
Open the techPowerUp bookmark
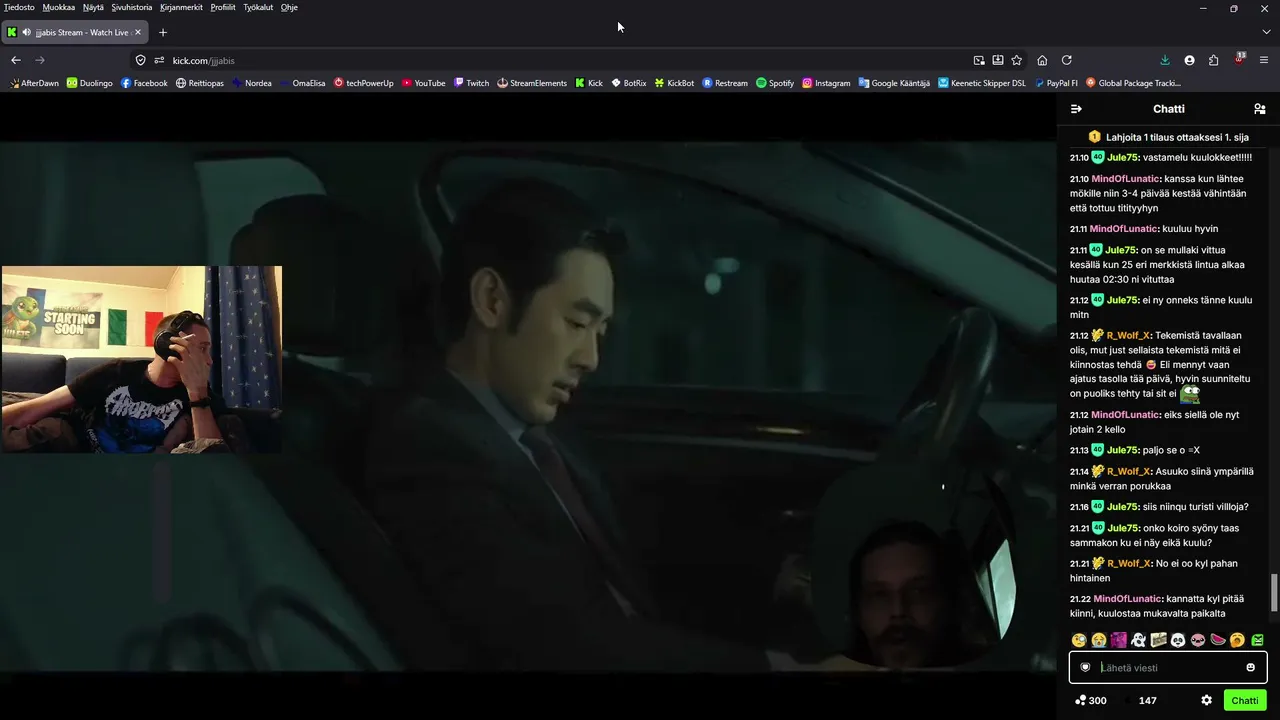pos(364,83)
